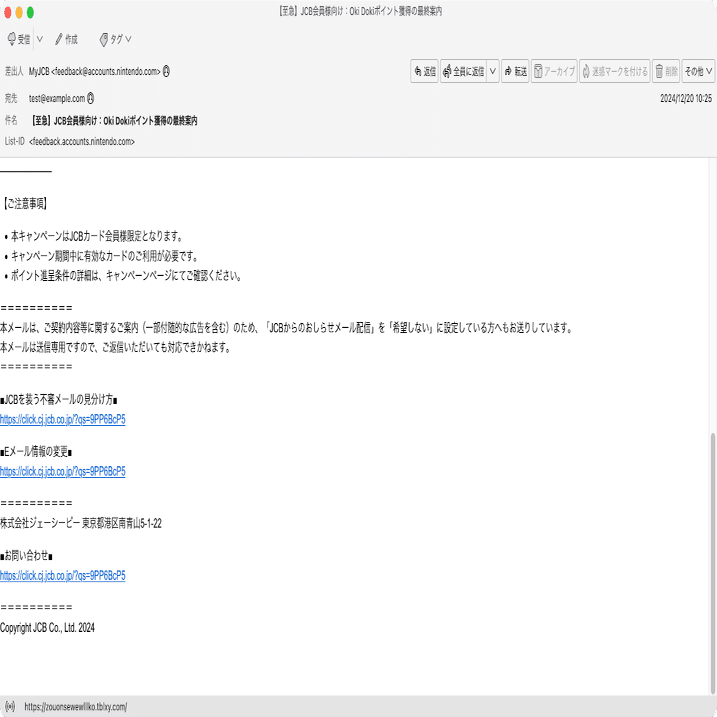The width and height of the screenshot is (717, 717).
Task: Click the date 2024/12/20 10:25
Action: click(686, 98)
